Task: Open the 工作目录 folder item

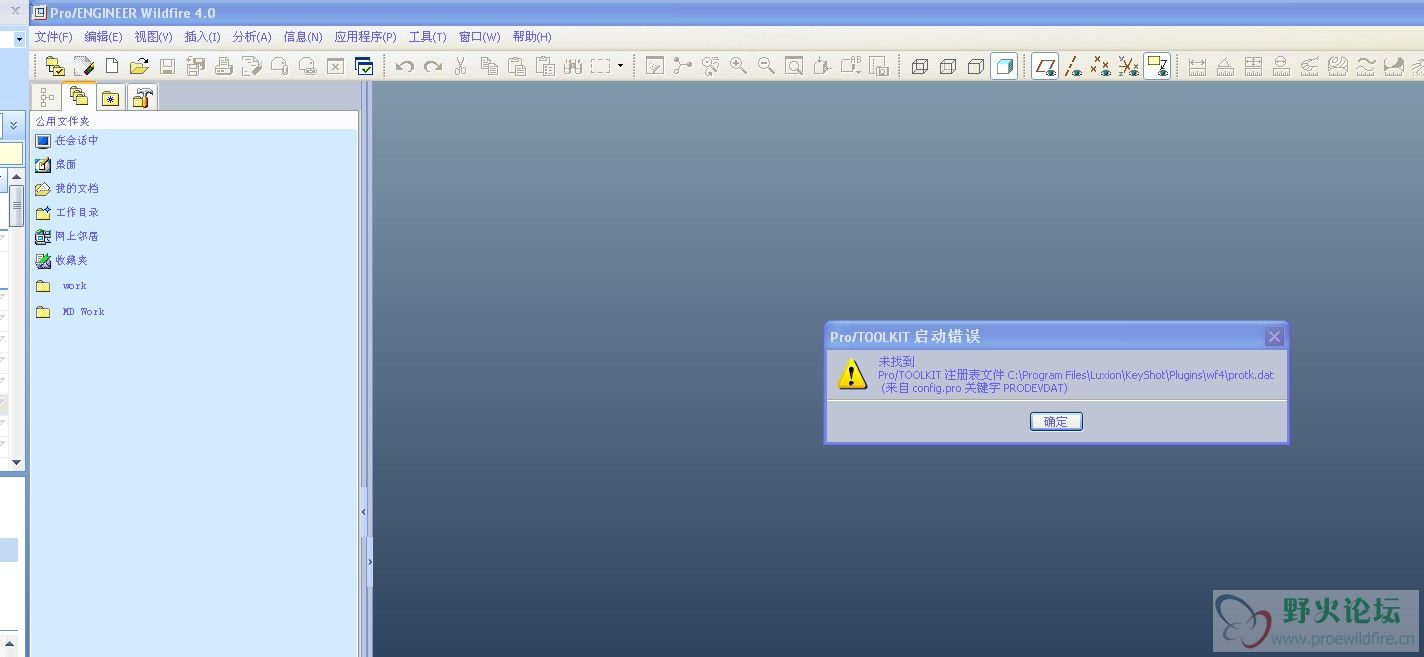Action: (67, 213)
